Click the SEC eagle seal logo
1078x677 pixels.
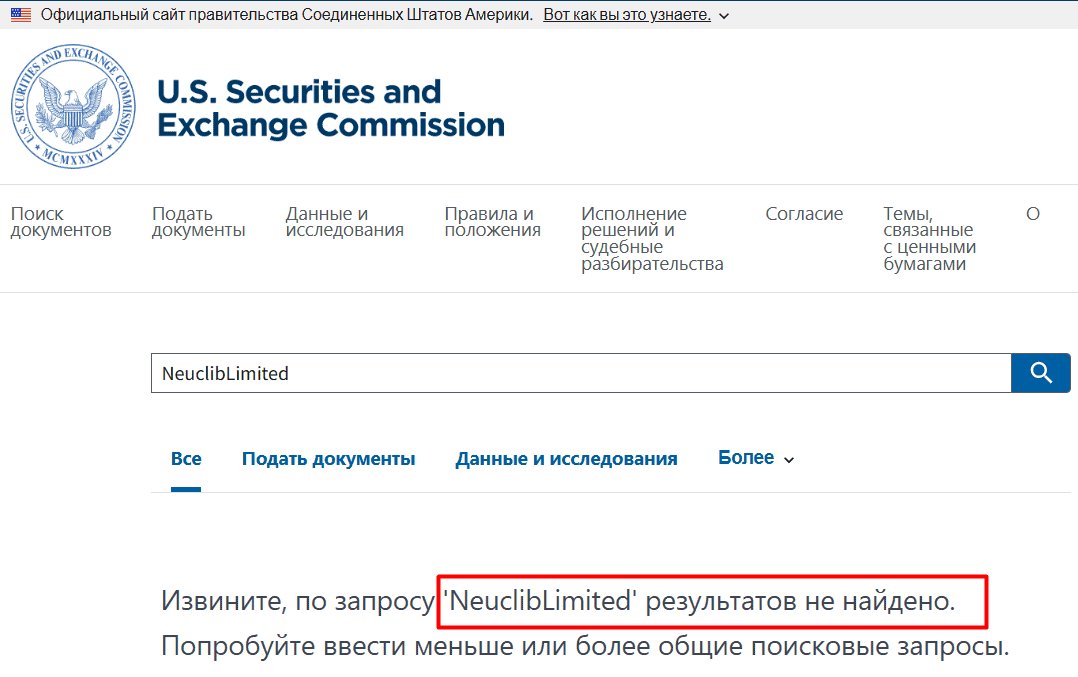pos(72,107)
